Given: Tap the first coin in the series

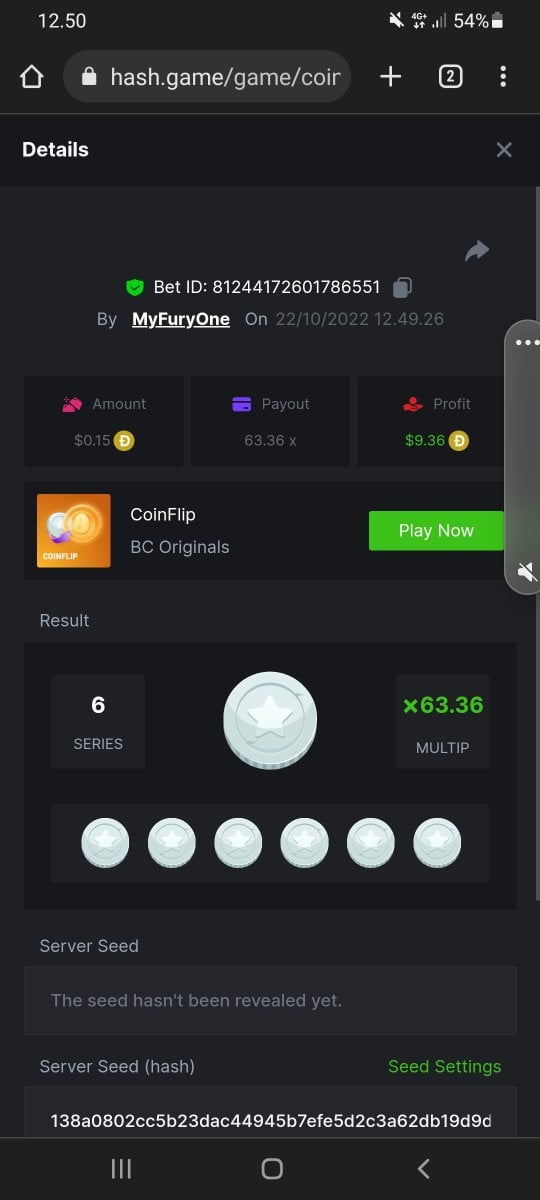Looking at the screenshot, I should [x=105, y=842].
